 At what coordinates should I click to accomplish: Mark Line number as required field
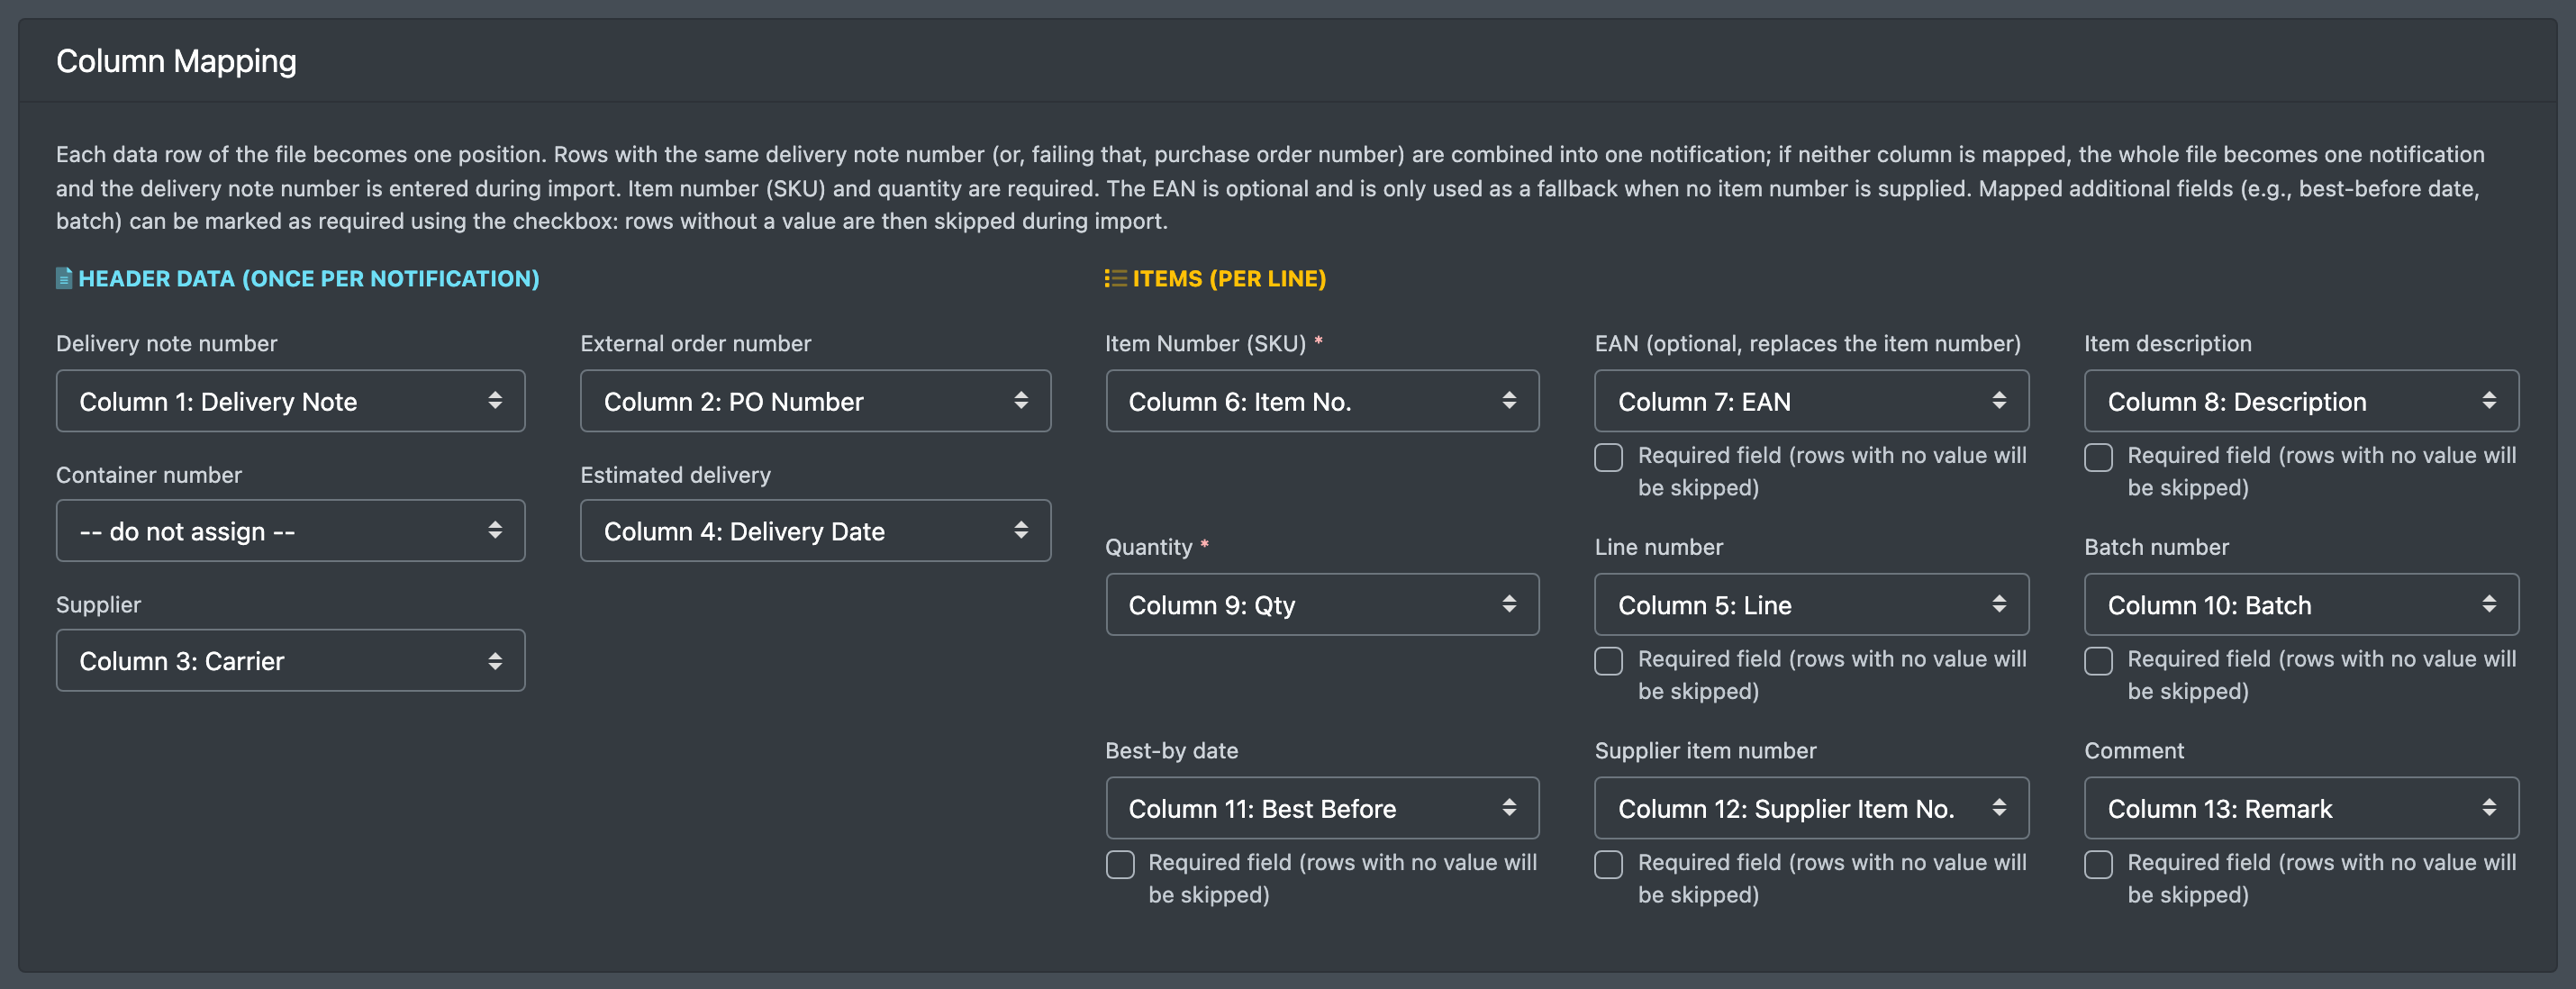tap(1609, 661)
